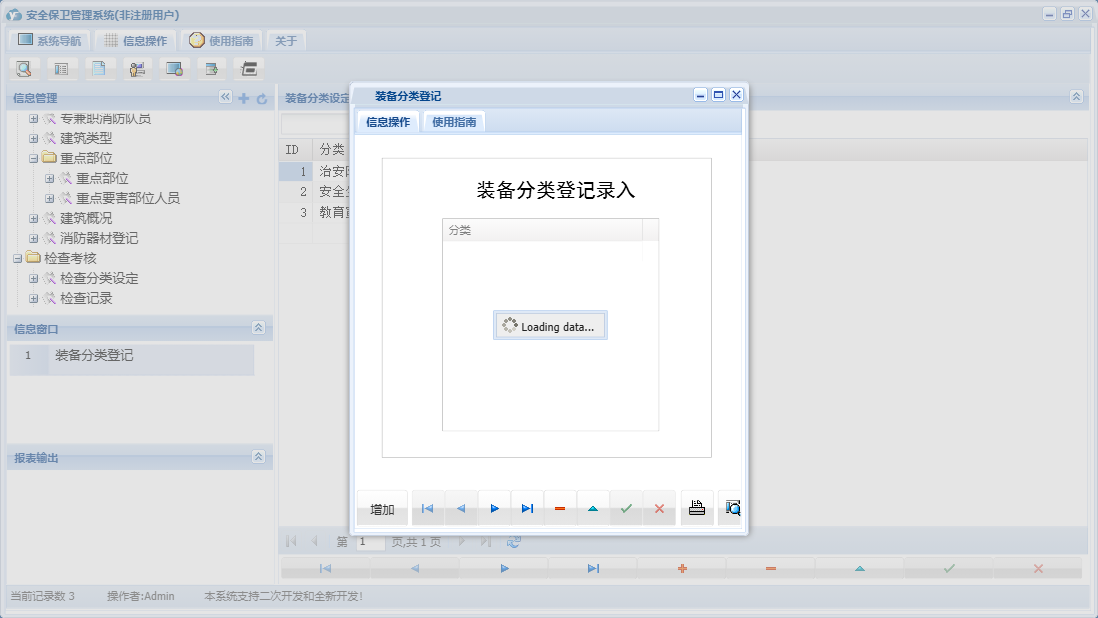Collapse the sidebar with the double-arrow icon
Viewport: 1098px width, 618px height.
point(224,98)
